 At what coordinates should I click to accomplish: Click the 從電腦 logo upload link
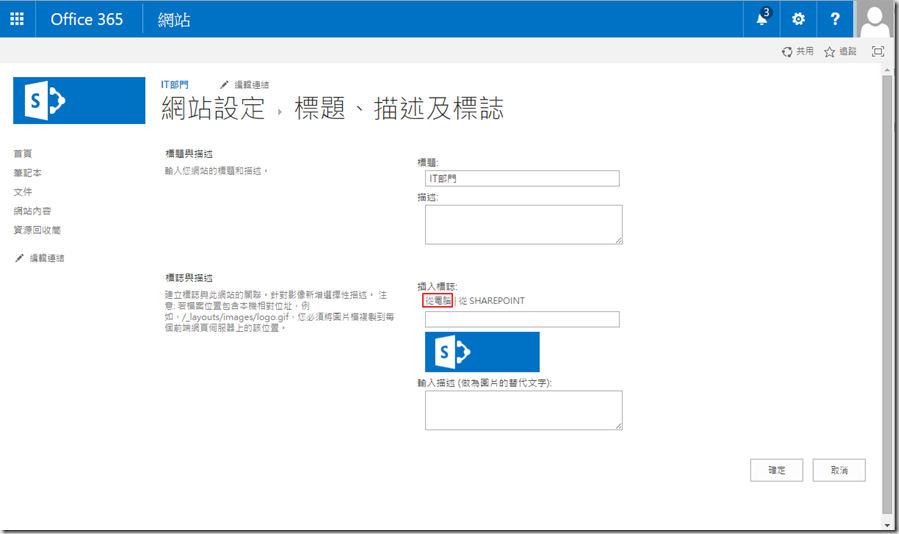pyautogui.click(x=438, y=300)
